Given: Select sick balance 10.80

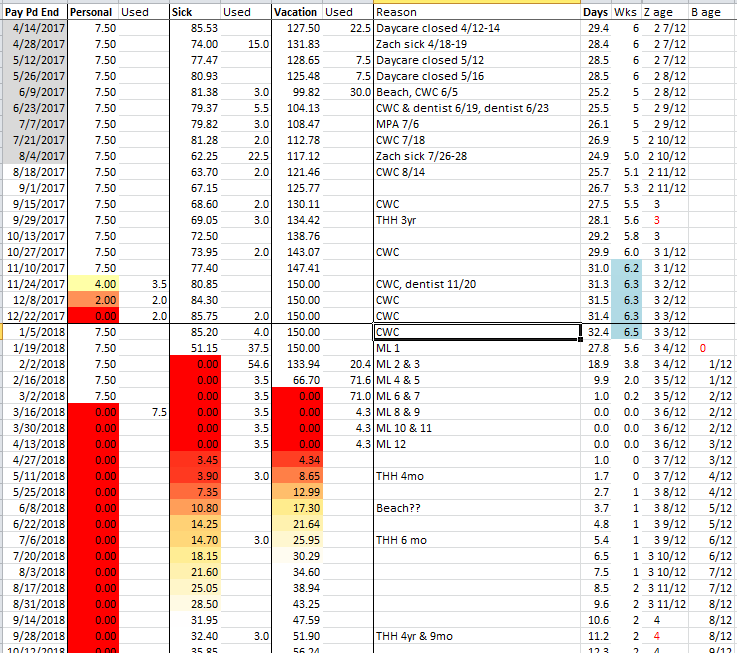Looking at the screenshot, I should click(x=195, y=508).
